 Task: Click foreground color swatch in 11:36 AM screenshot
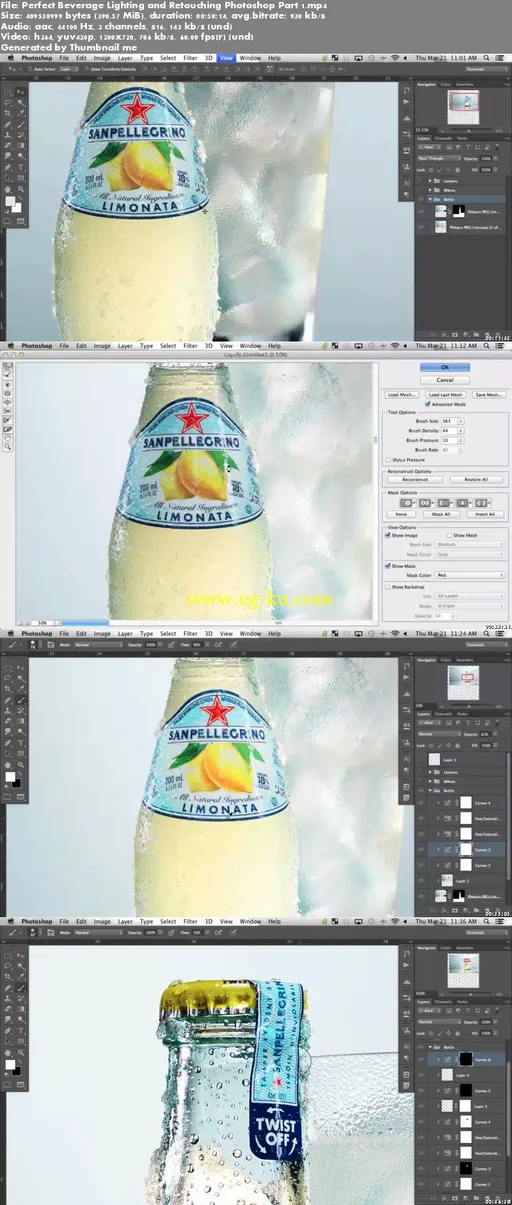10,1064
